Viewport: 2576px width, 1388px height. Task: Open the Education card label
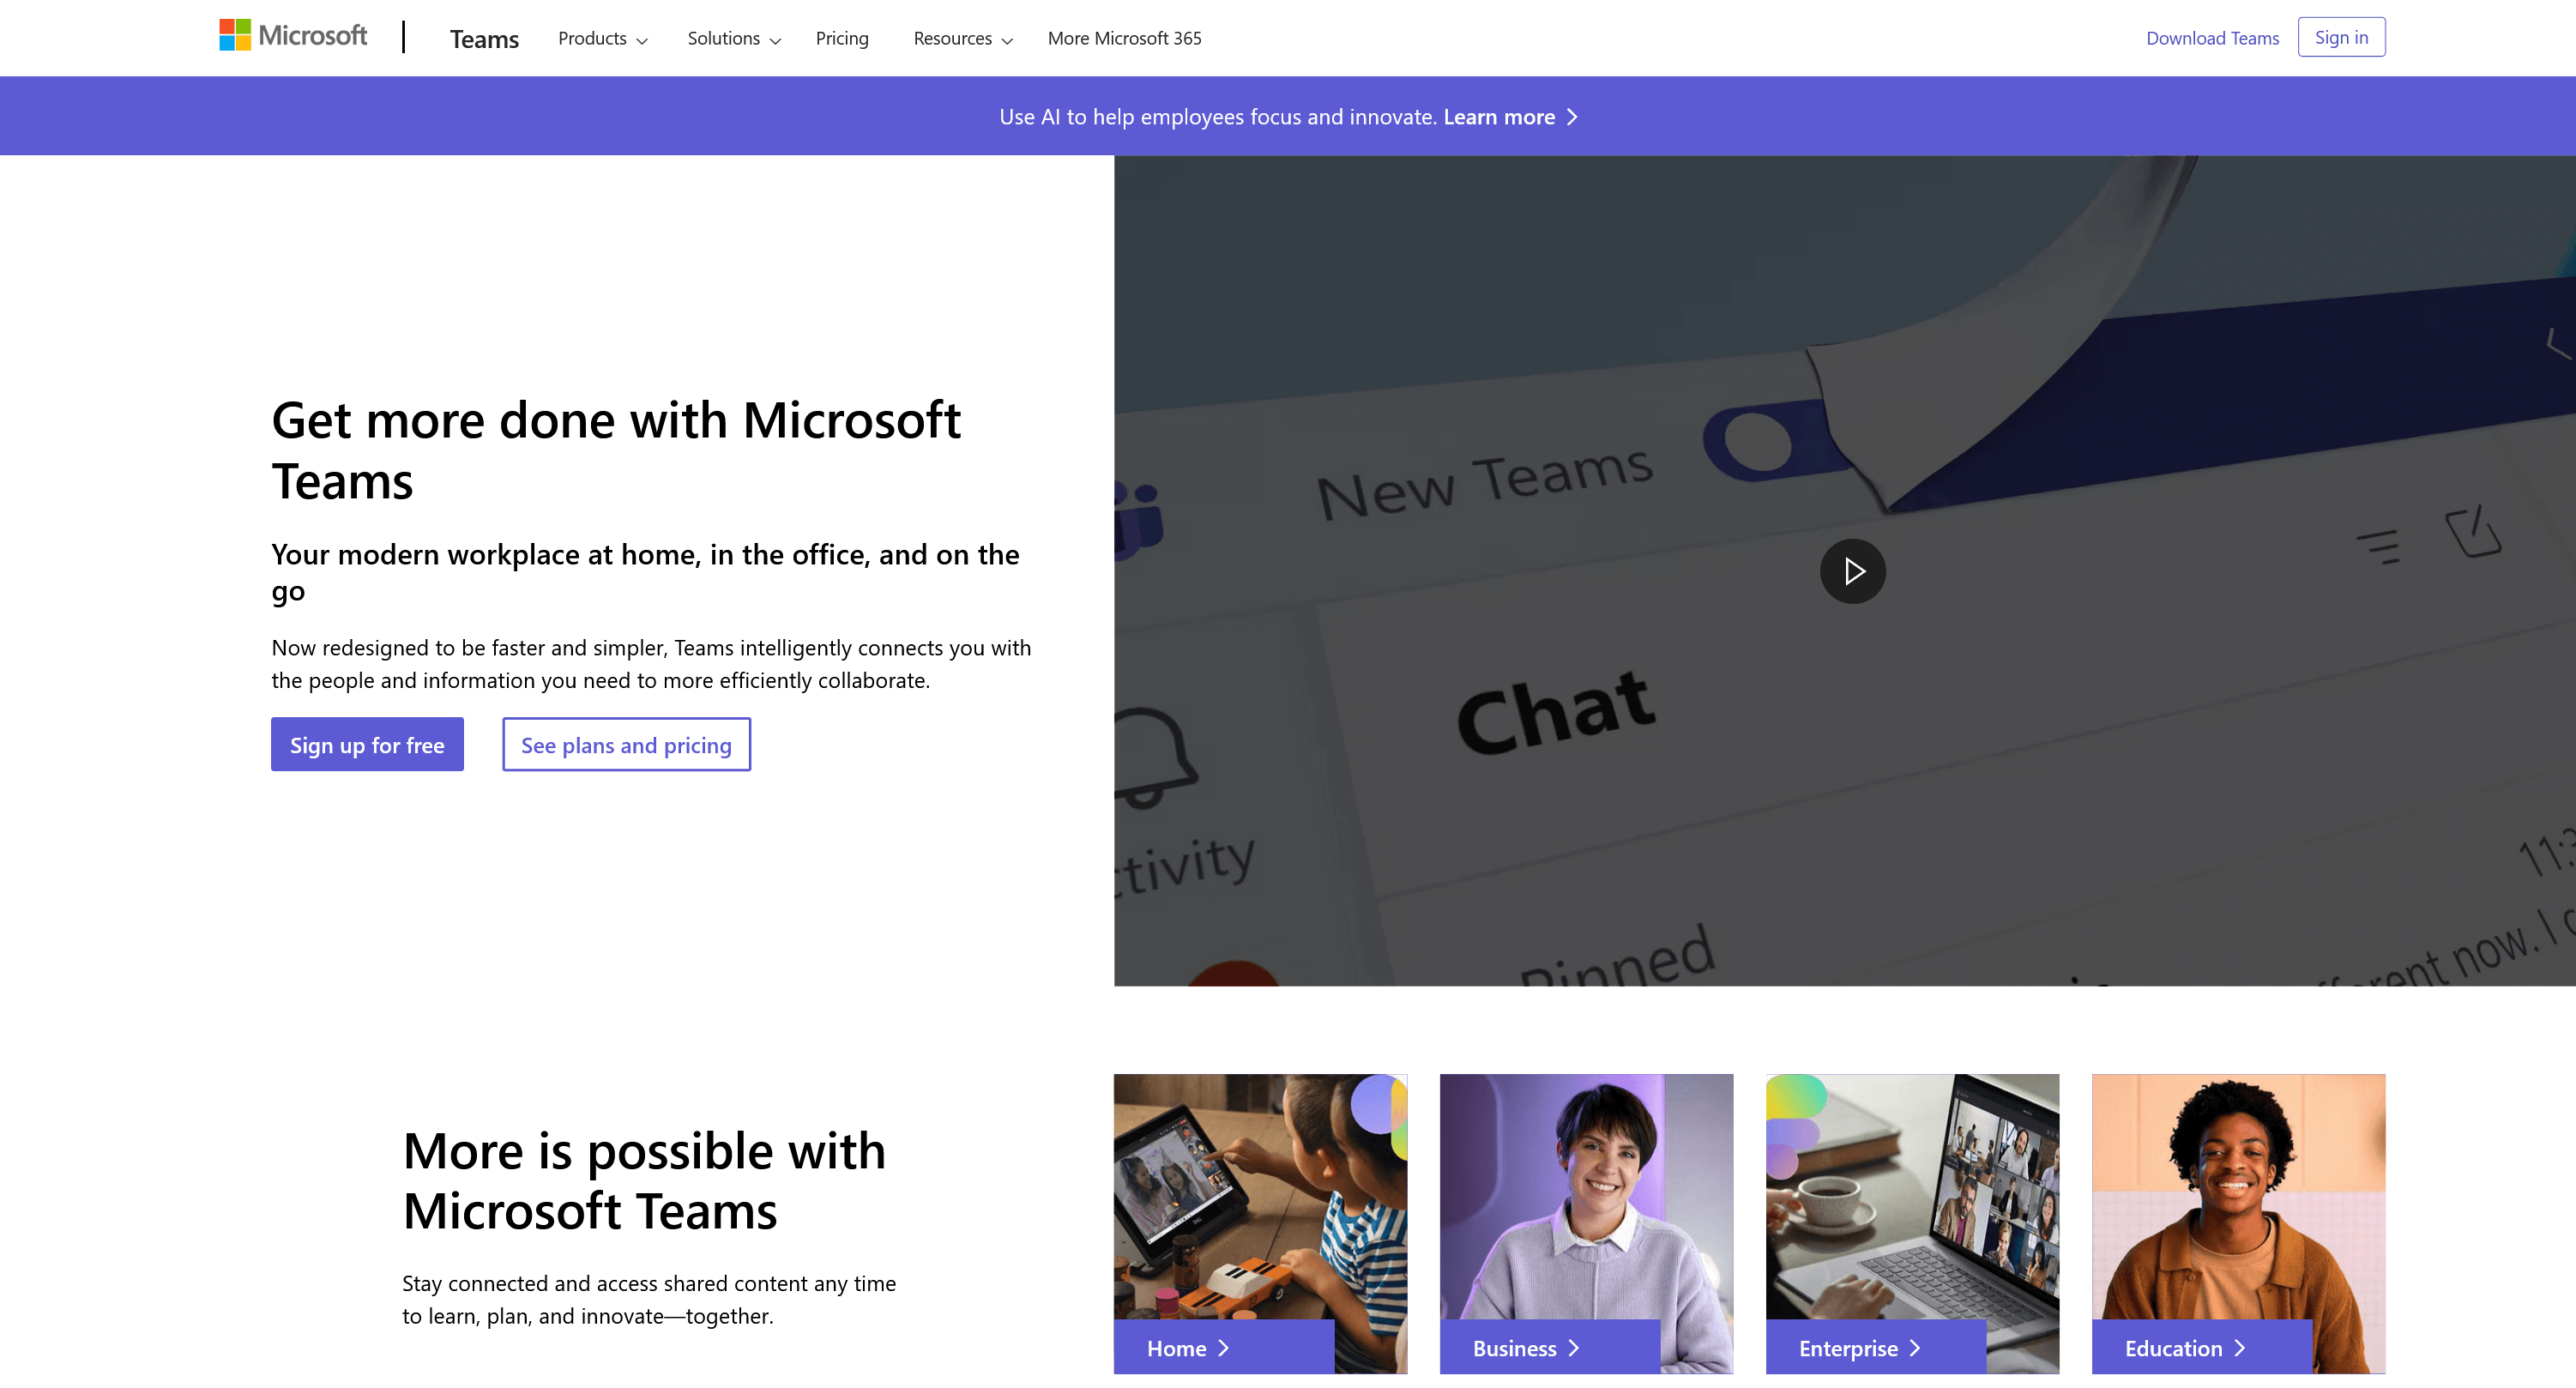click(x=2202, y=1347)
